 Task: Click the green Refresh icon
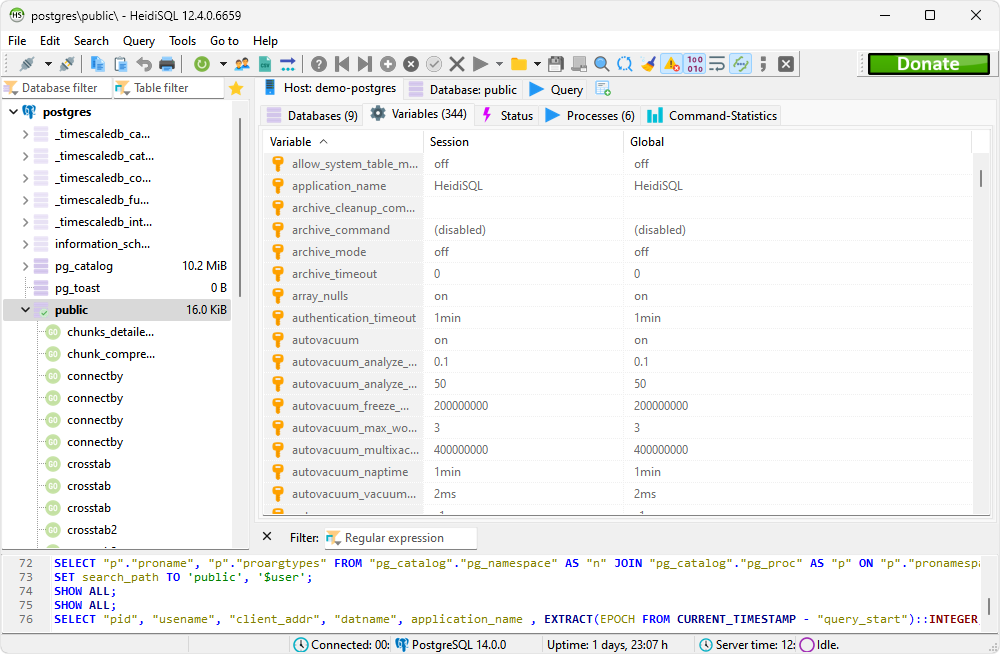click(x=202, y=64)
